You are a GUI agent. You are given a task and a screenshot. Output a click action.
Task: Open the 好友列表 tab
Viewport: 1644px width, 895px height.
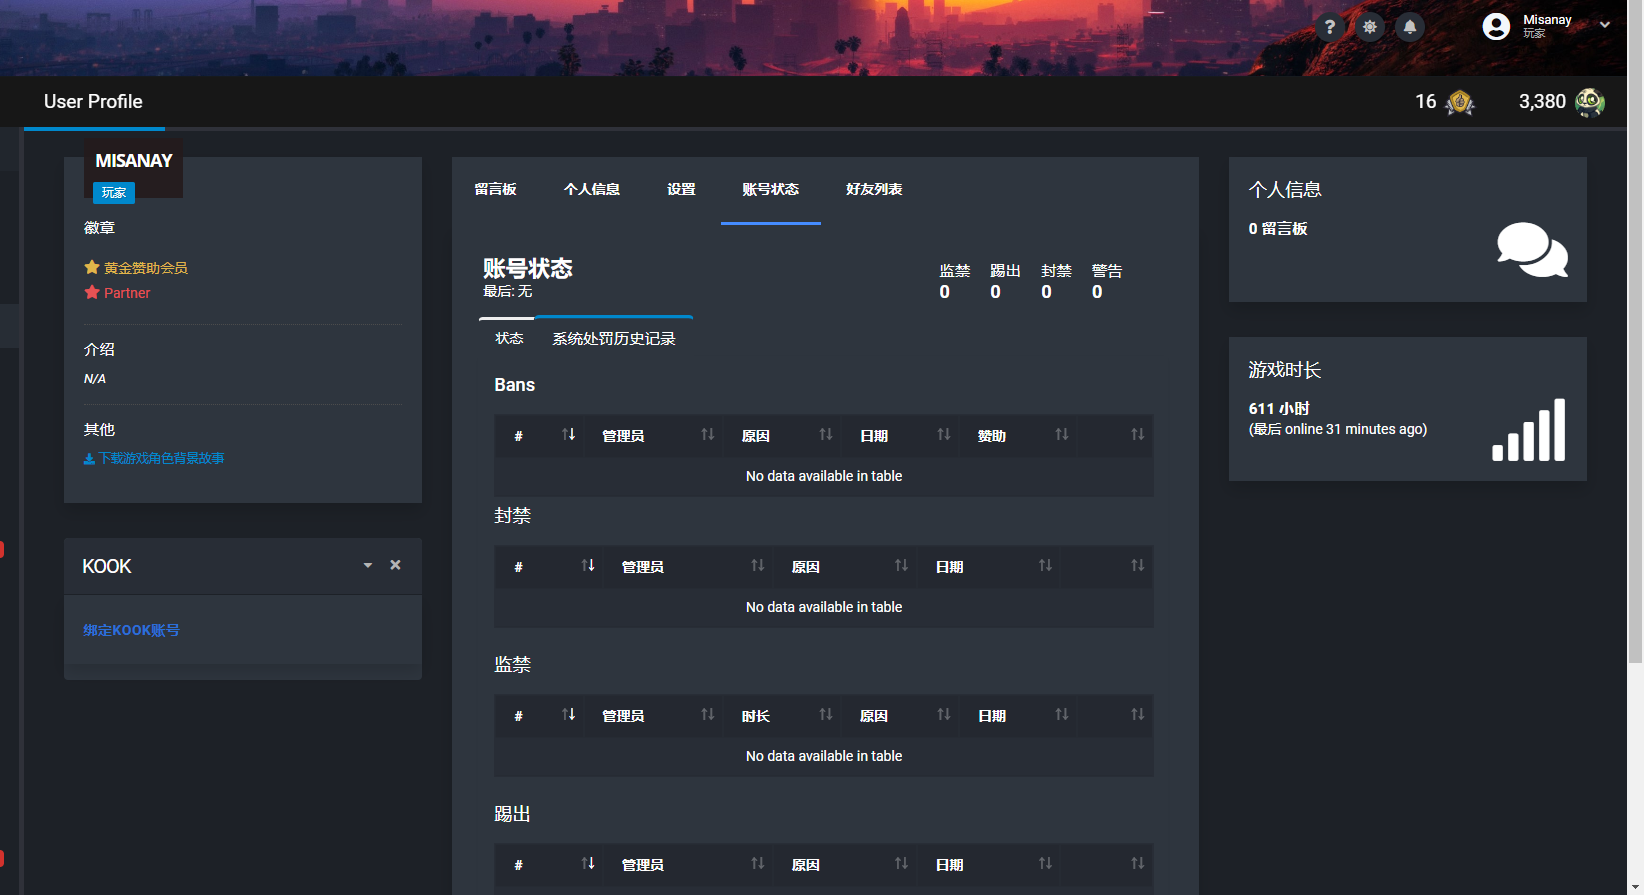pos(874,189)
